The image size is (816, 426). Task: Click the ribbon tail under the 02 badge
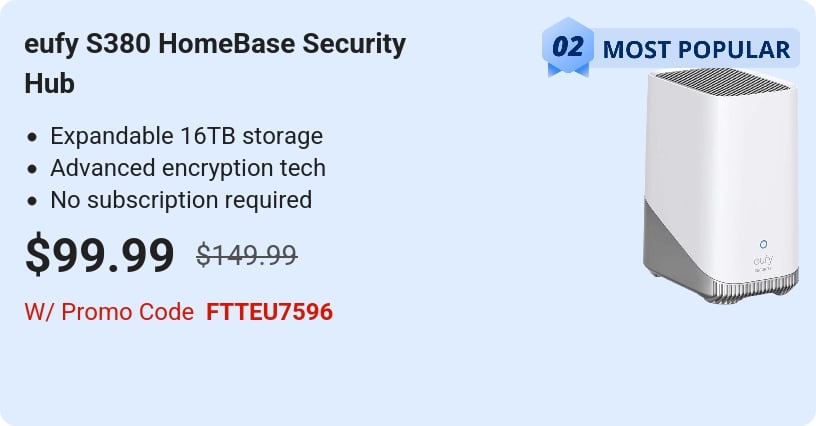coord(568,70)
